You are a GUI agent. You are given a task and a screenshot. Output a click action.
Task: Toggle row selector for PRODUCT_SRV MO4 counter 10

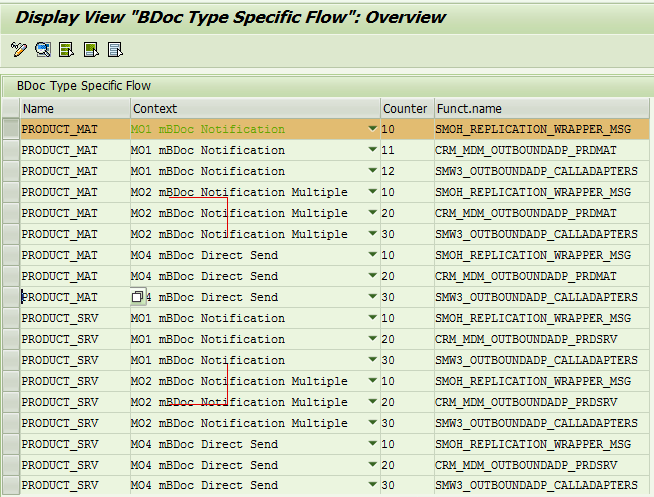point(11,444)
